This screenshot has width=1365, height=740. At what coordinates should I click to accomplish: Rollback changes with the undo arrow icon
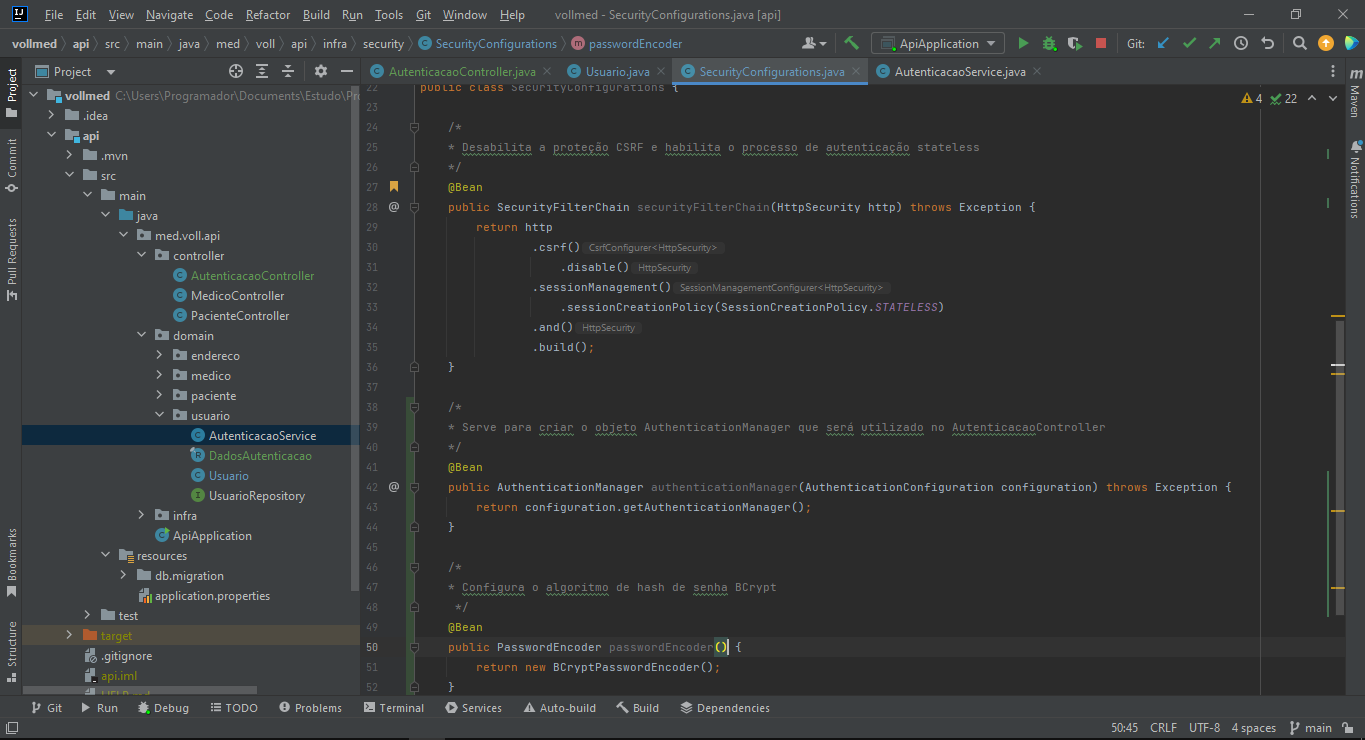pos(1268,44)
